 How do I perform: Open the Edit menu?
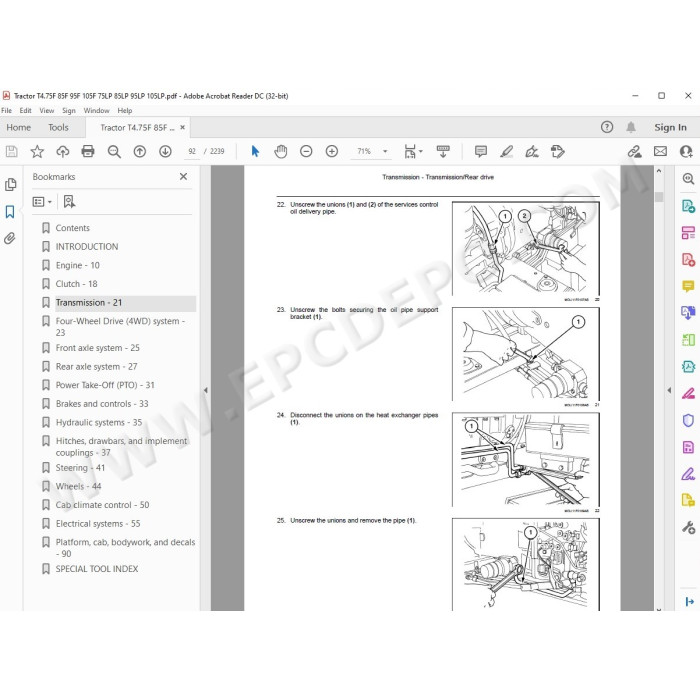click(x=25, y=111)
